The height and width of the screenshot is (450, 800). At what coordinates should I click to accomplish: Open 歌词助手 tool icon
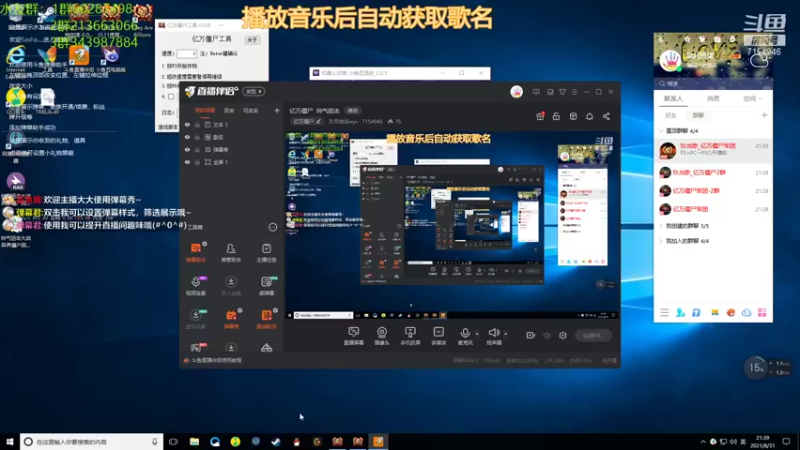[266, 318]
